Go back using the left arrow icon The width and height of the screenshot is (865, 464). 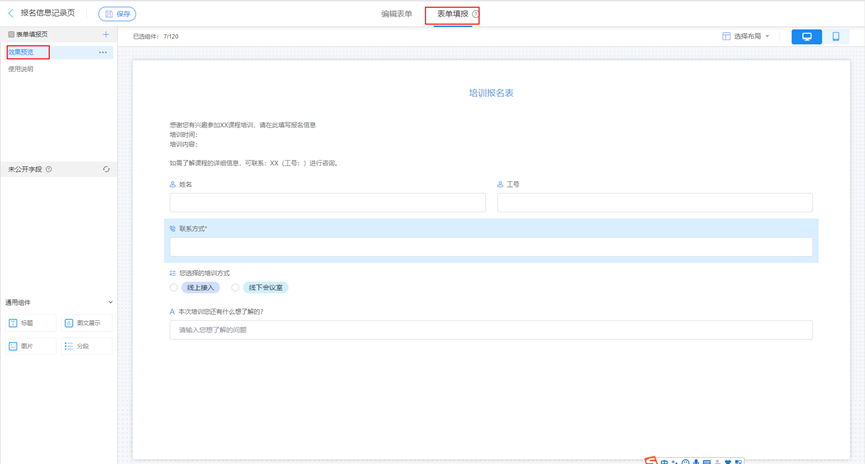click(10, 13)
